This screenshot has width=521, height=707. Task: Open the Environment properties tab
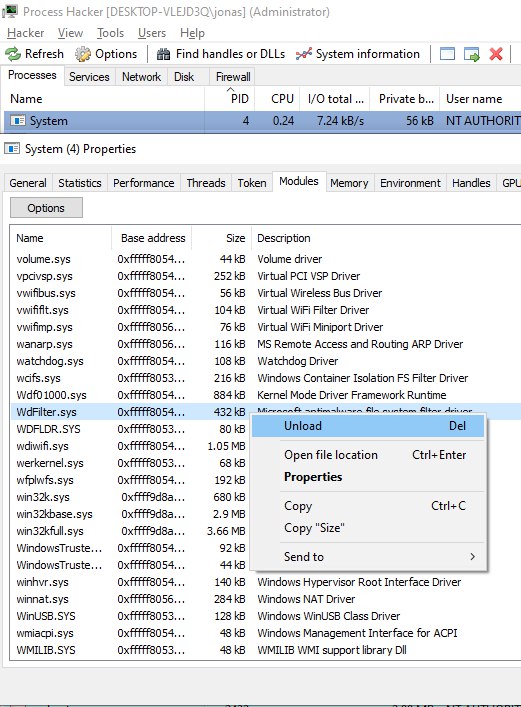410,183
